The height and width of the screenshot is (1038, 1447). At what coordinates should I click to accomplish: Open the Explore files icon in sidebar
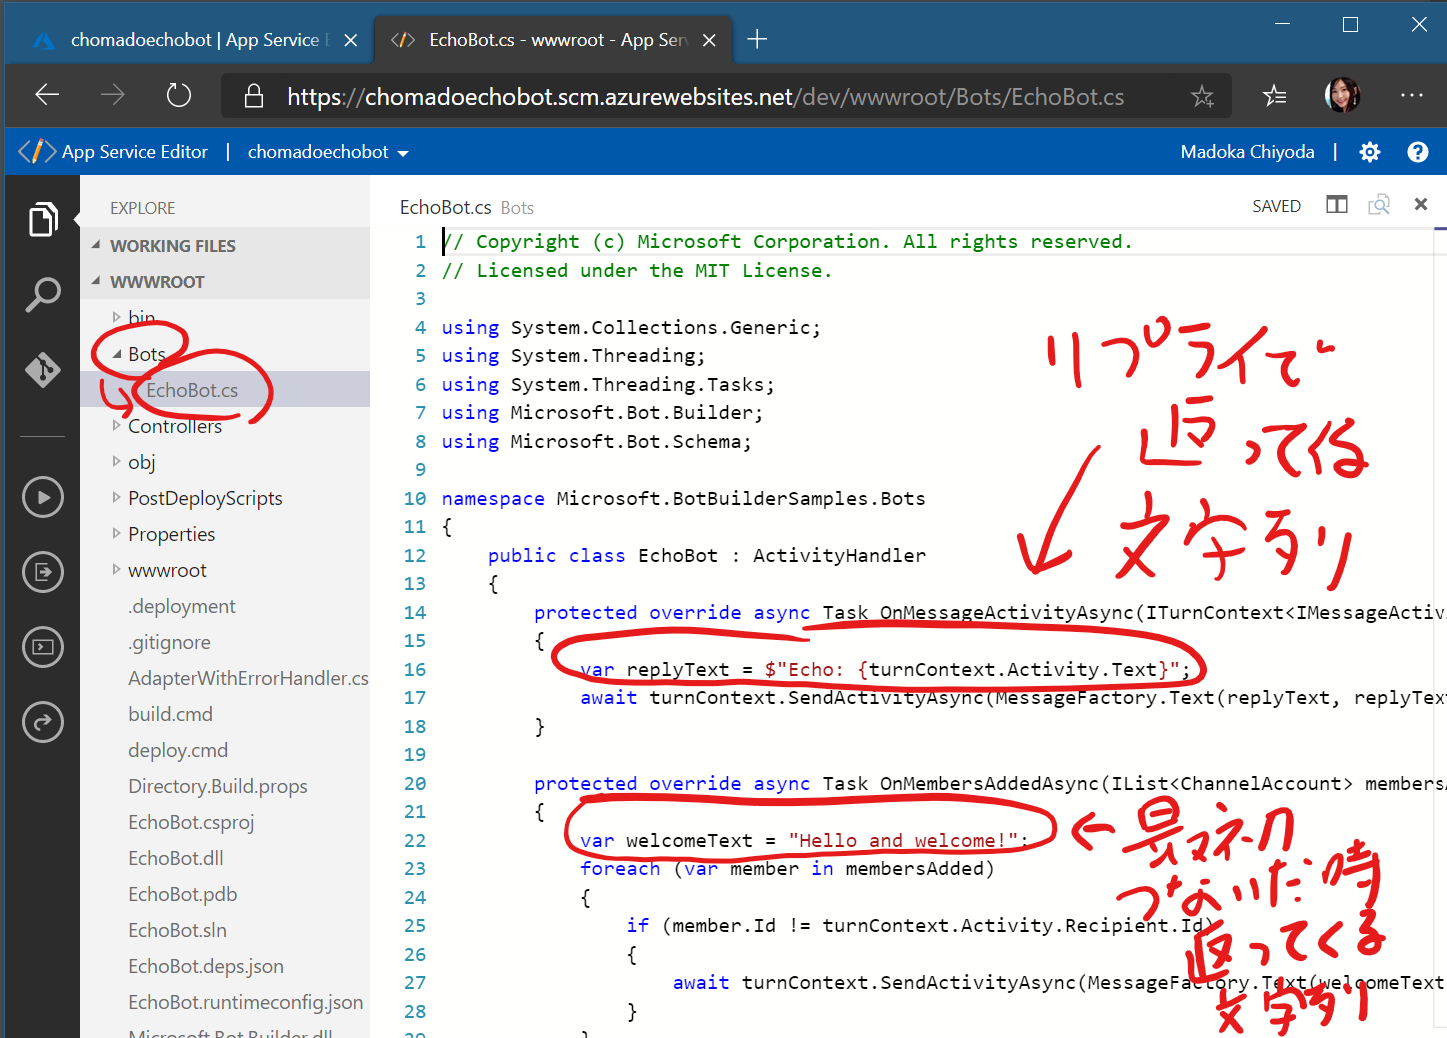(42, 219)
